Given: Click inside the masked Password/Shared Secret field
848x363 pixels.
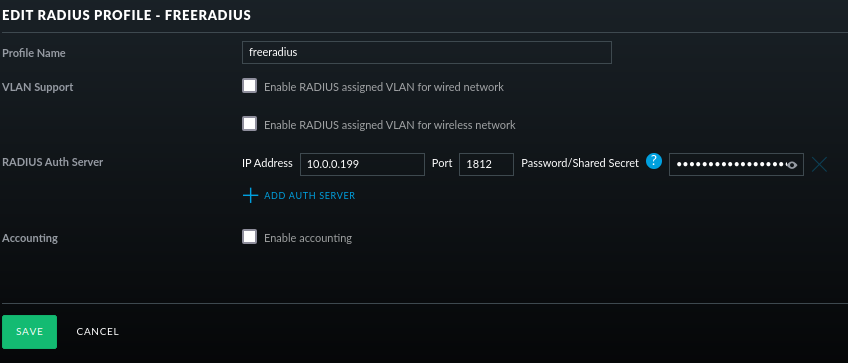Looking at the screenshot, I should [736, 164].
